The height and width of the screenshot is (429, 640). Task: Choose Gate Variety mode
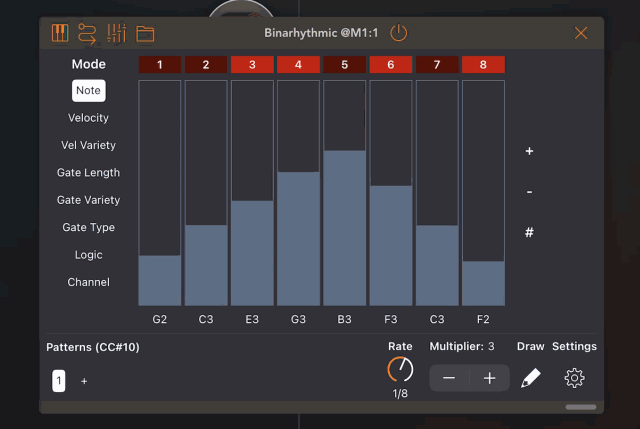pos(89,200)
